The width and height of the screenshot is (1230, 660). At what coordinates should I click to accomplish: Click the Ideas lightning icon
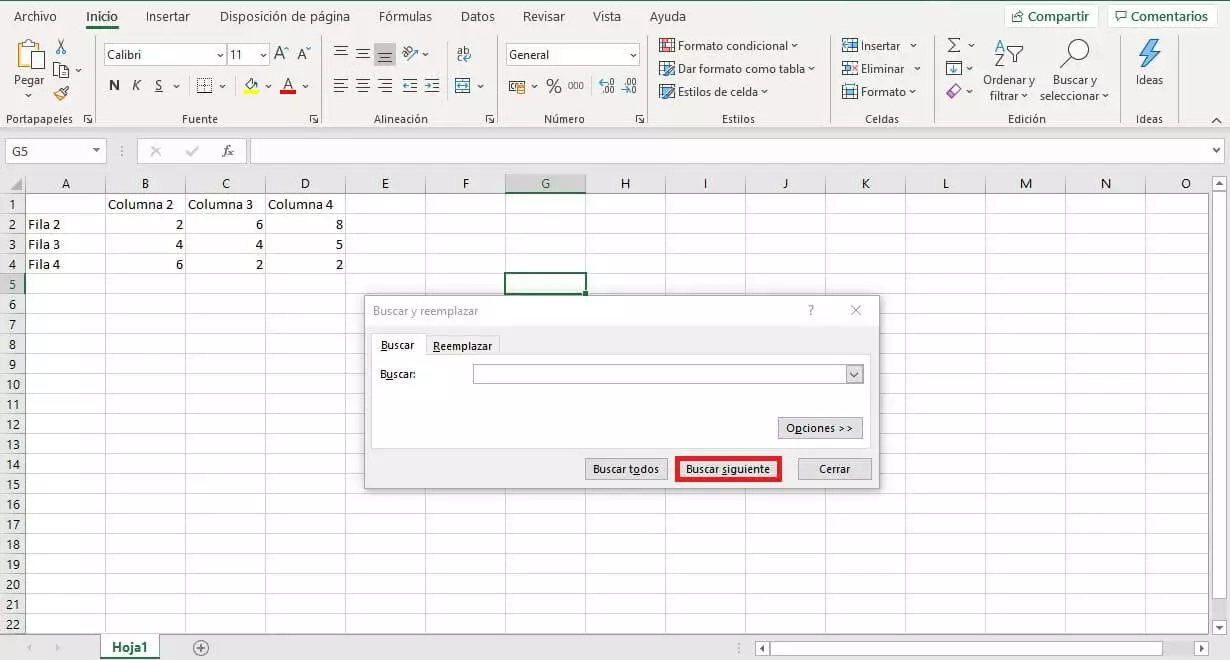pos(1149,55)
